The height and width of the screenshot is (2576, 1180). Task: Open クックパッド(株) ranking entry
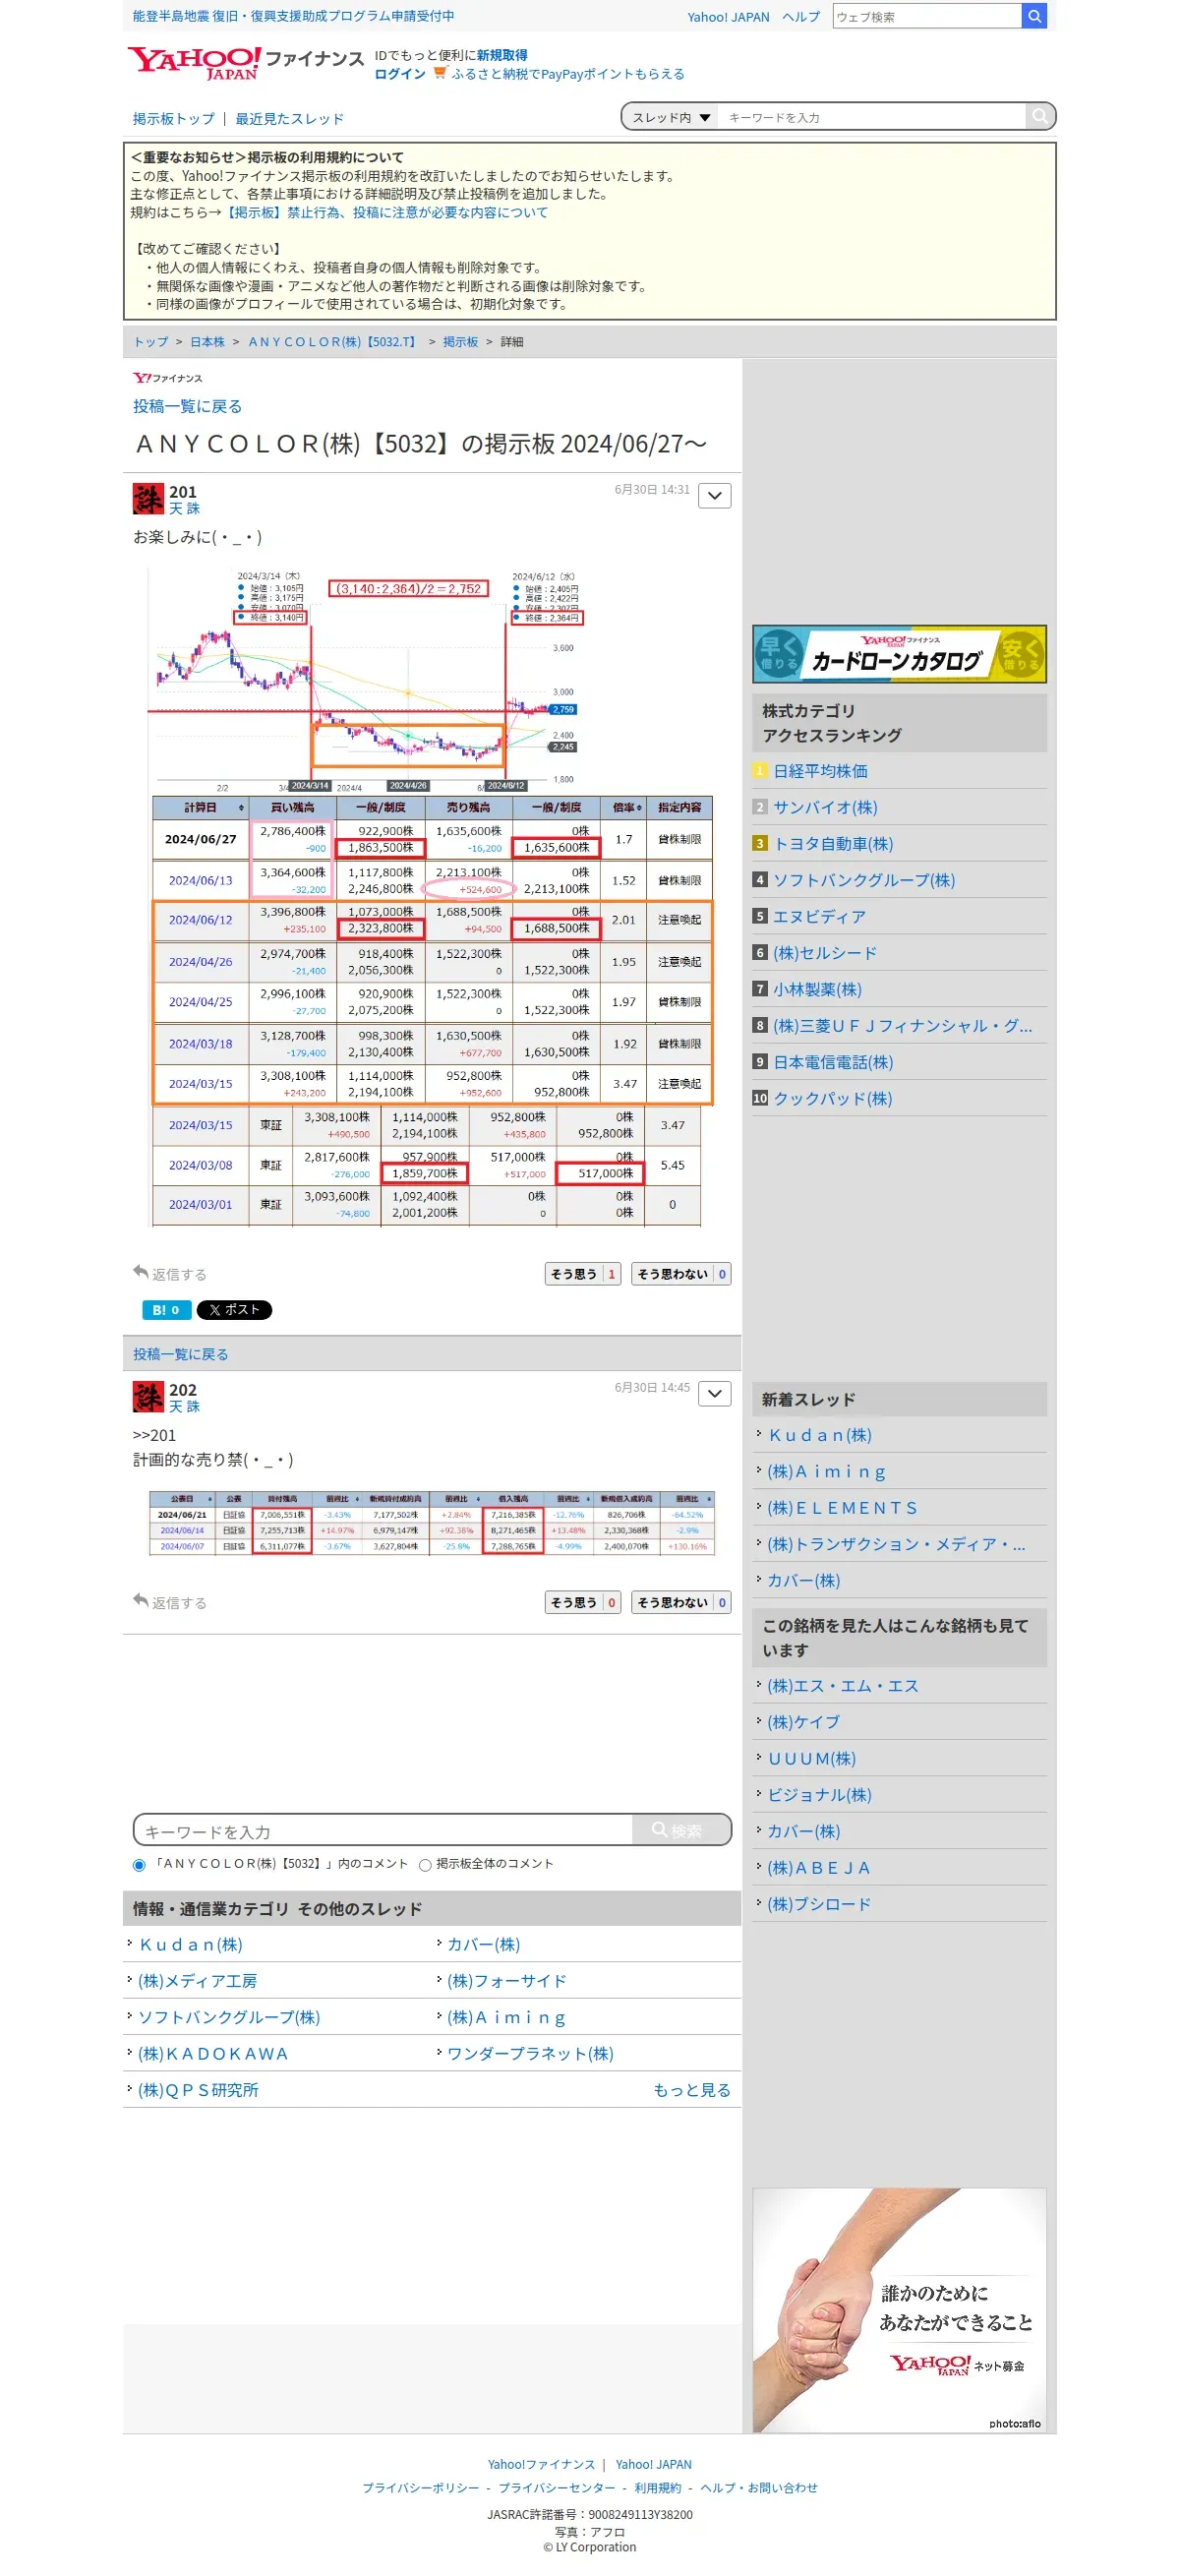pos(833,1098)
